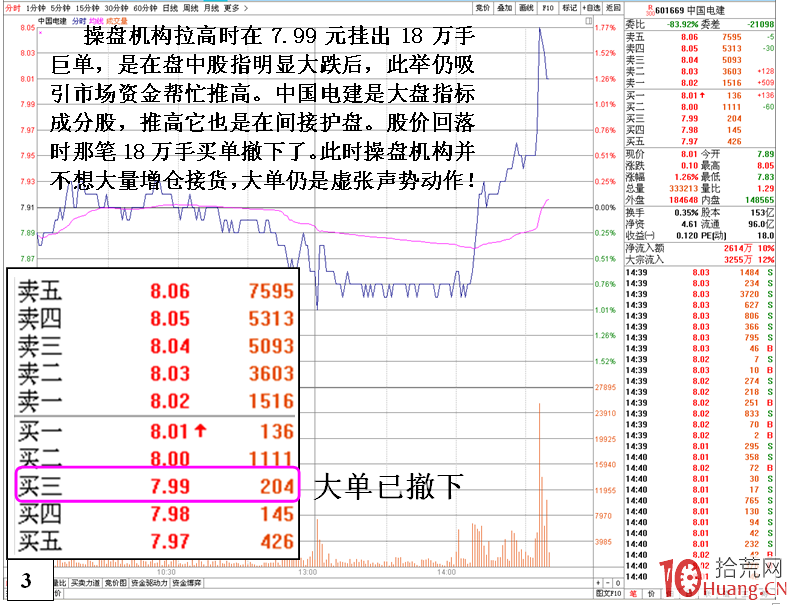
Task: Open the 买卖力道 indicator tab
Action: pos(85,583)
